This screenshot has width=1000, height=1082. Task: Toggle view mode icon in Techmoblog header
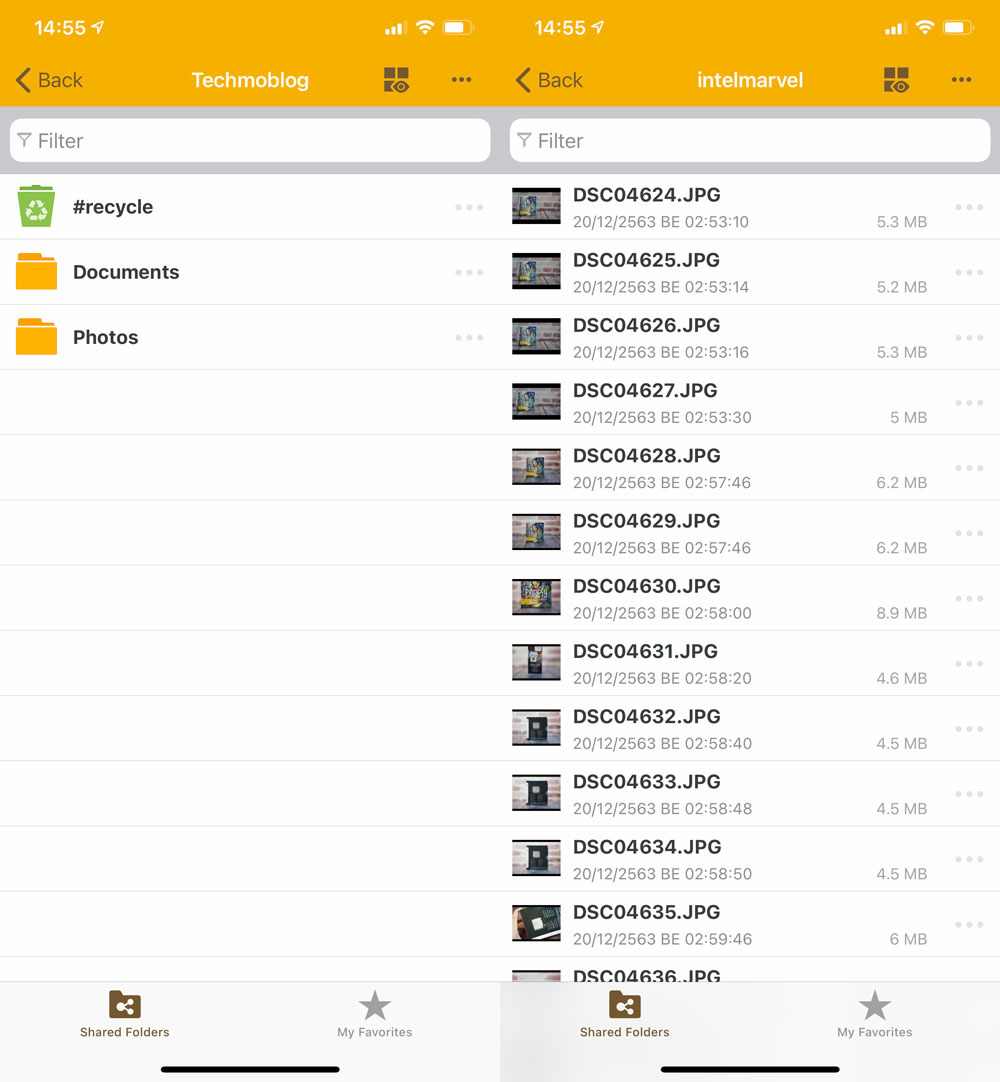397,81
